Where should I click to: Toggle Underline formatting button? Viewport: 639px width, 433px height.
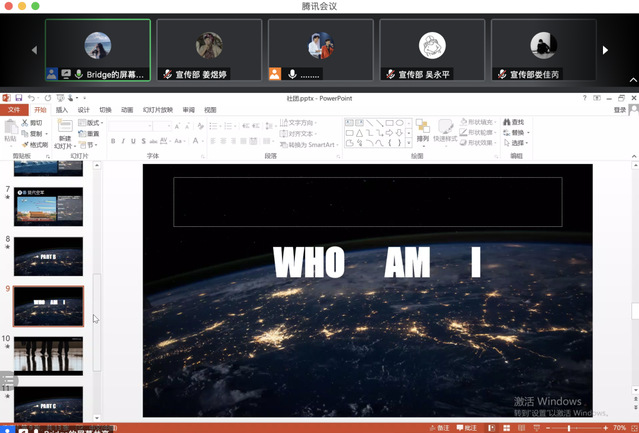133,141
